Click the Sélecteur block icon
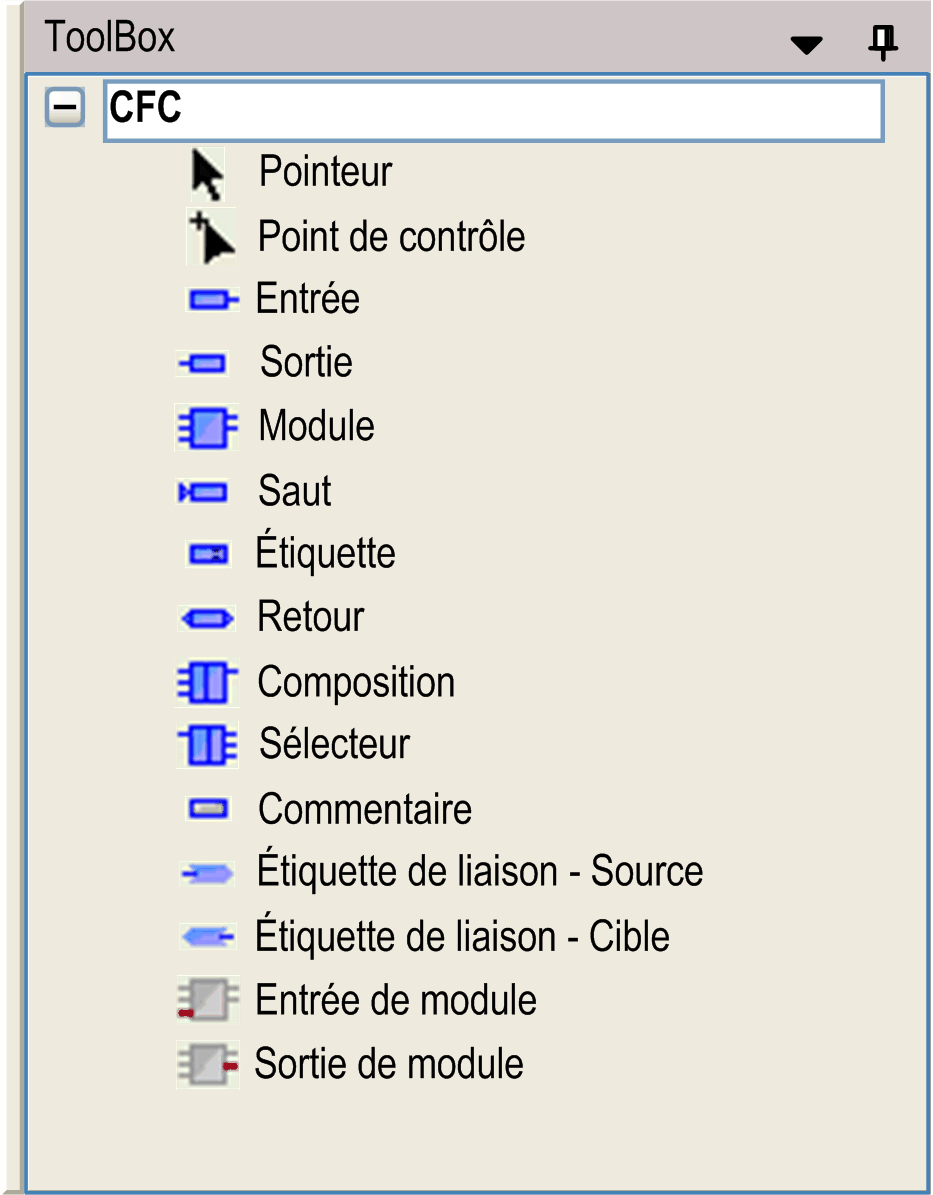Screen dimensions: 933x1195 [208, 746]
